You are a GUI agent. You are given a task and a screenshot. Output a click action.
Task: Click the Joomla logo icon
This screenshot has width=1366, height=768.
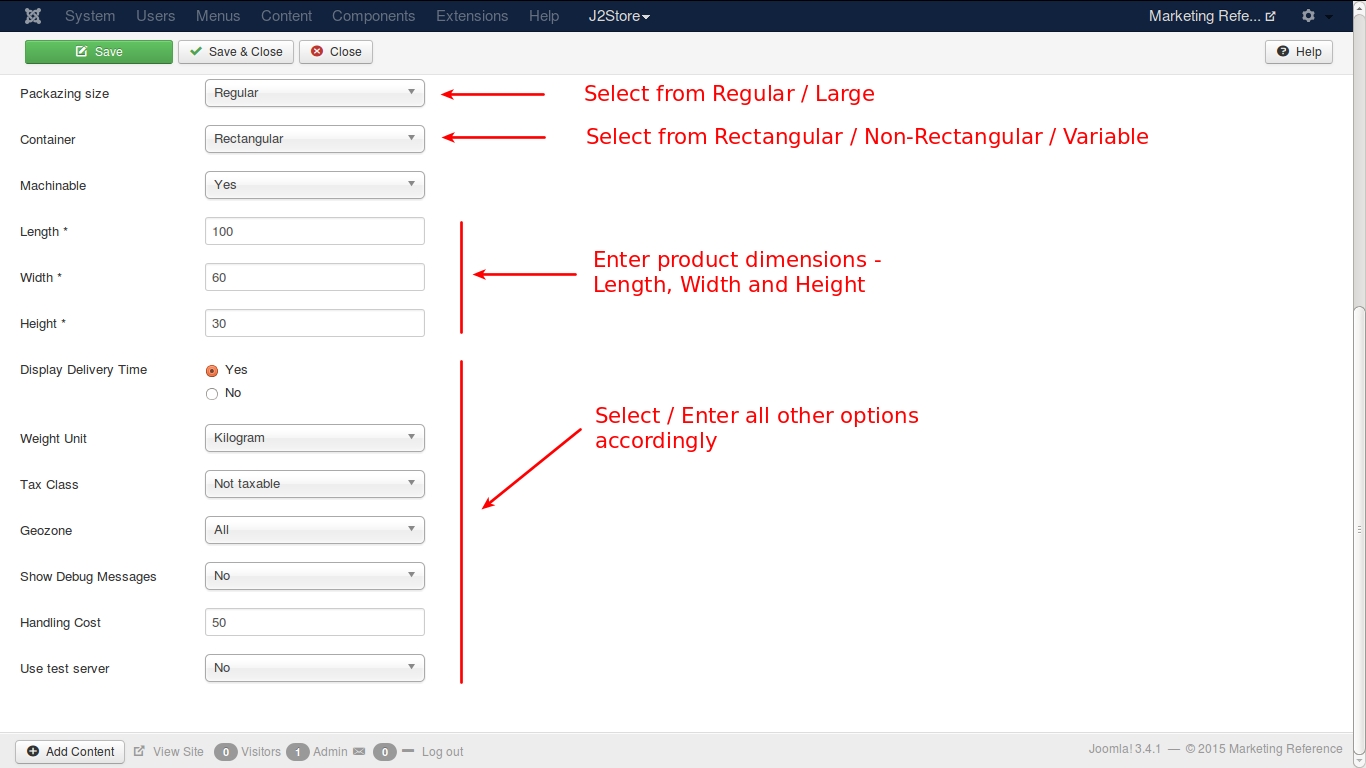pos(33,16)
